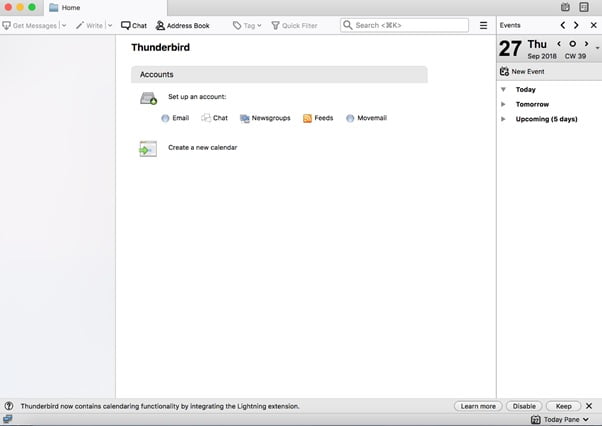Toggle the Today Pane button
The width and height of the screenshot is (602, 426).
[x=555, y=419]
